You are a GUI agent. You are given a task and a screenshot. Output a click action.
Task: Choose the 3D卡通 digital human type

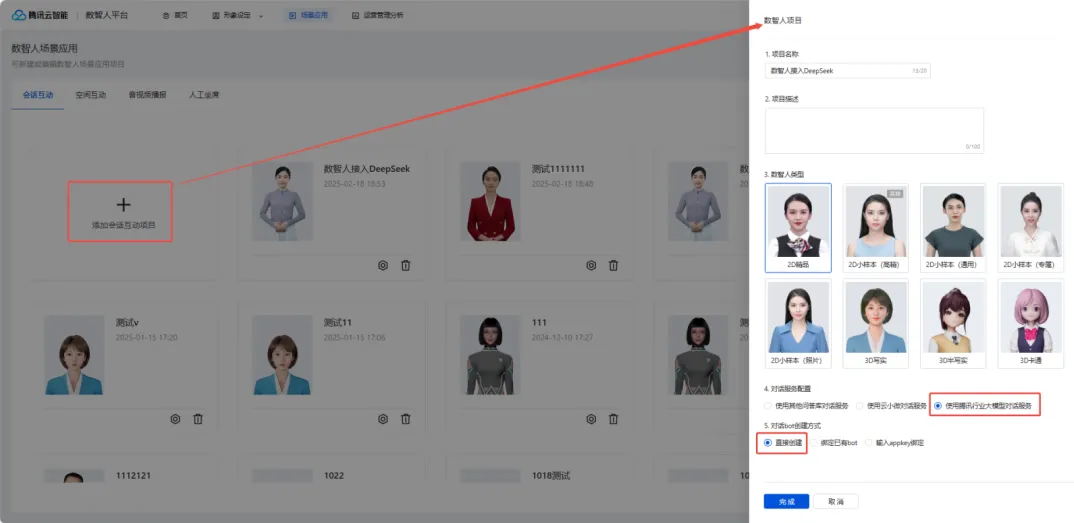[x=1031, y=323]
